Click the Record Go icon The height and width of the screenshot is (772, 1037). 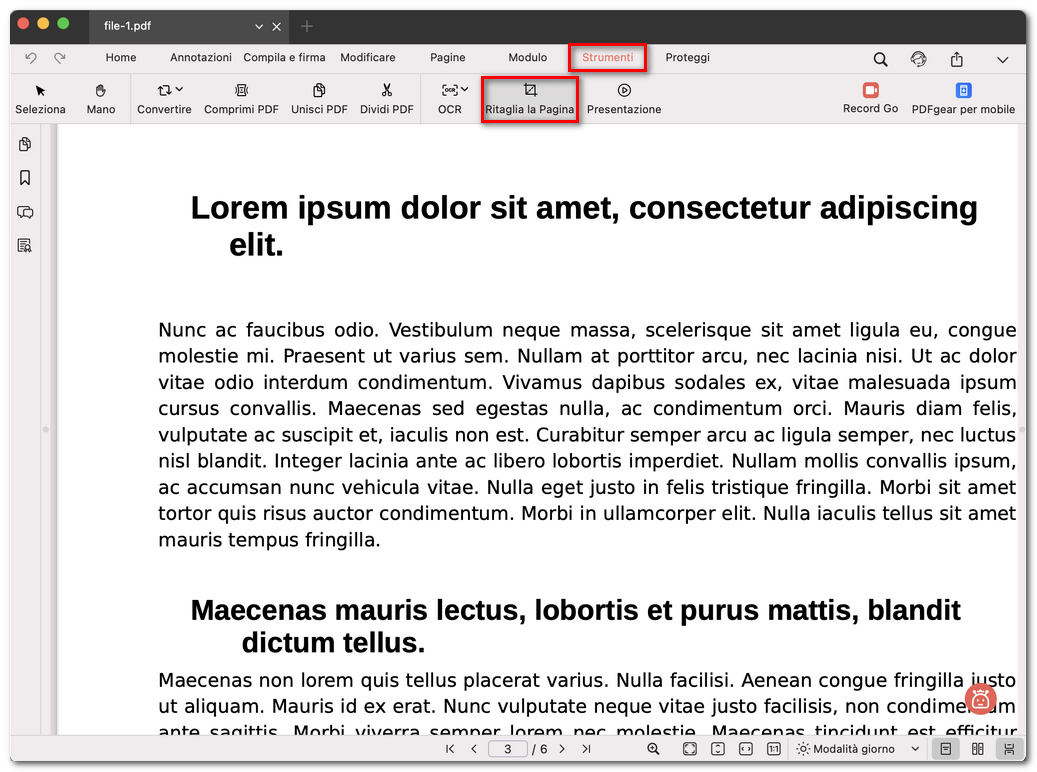click(x=870, y=99)
